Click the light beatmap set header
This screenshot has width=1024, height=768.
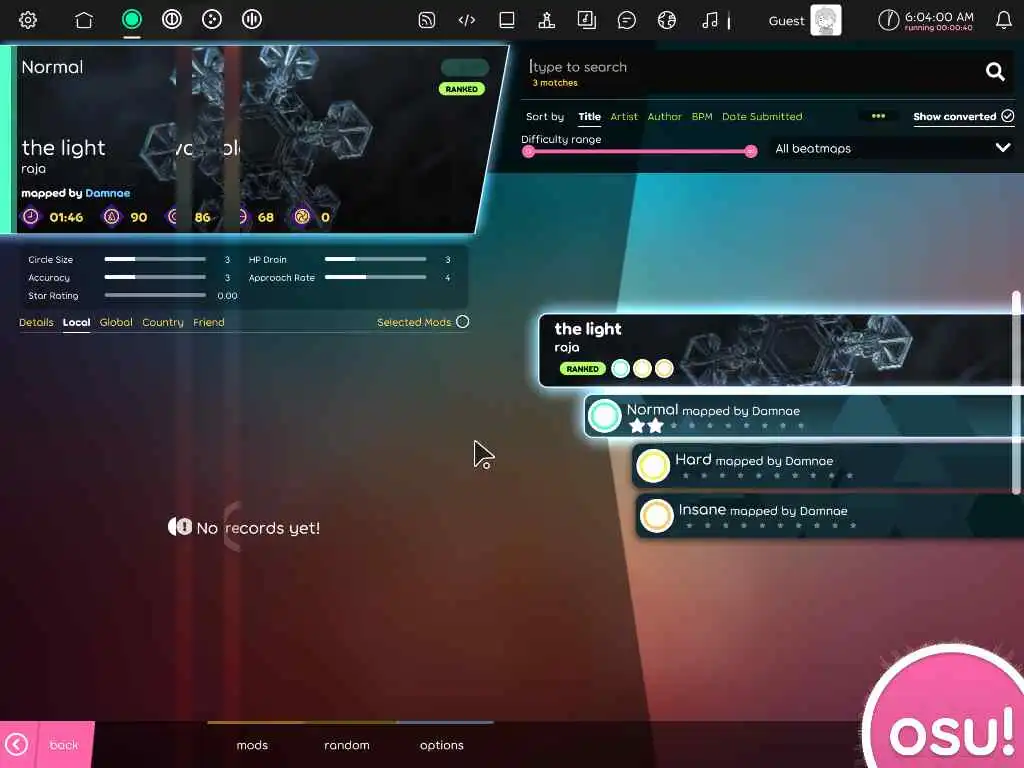tap(780, 351)
